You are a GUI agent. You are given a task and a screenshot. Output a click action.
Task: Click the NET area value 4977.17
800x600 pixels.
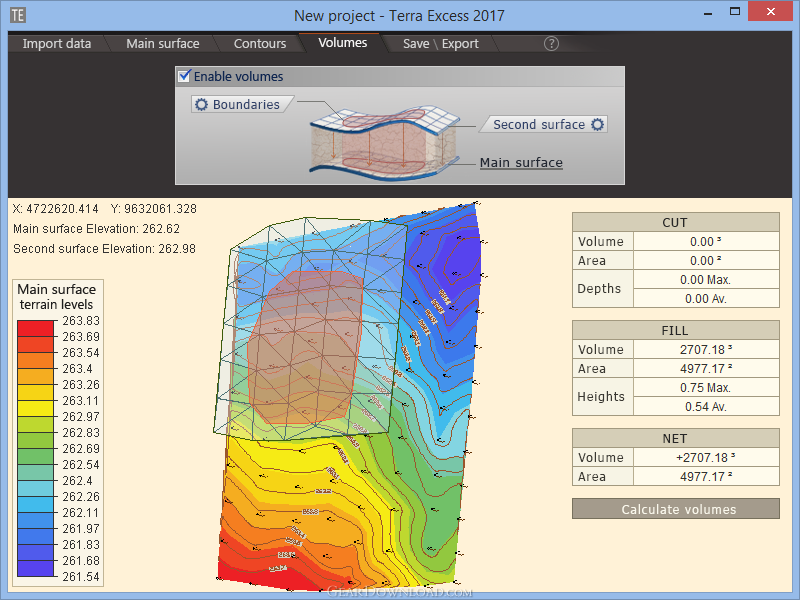click(x=706, y=477)
